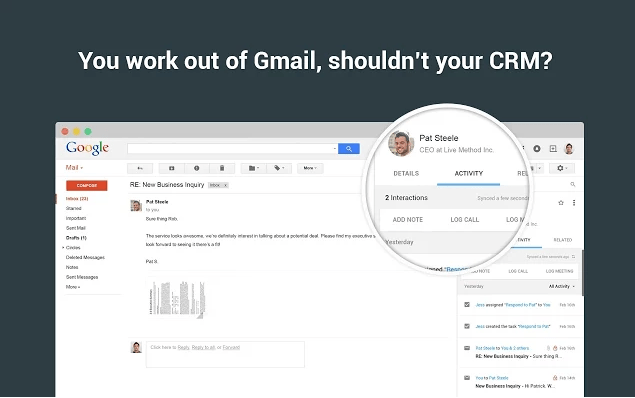Screen dimensions: 635x398
Task: Open the More actions dropdown
Action: click(x=310, y=168)
